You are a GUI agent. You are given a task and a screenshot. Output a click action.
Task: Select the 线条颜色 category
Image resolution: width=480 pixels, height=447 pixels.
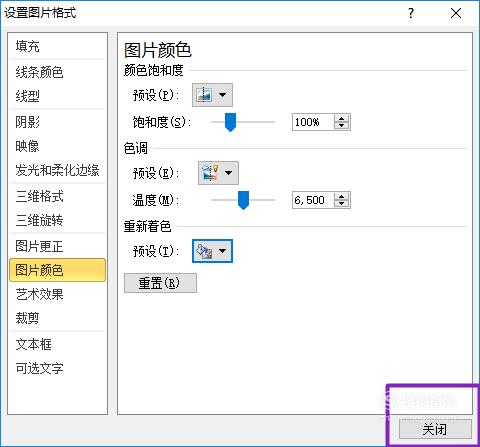[57, 72]
